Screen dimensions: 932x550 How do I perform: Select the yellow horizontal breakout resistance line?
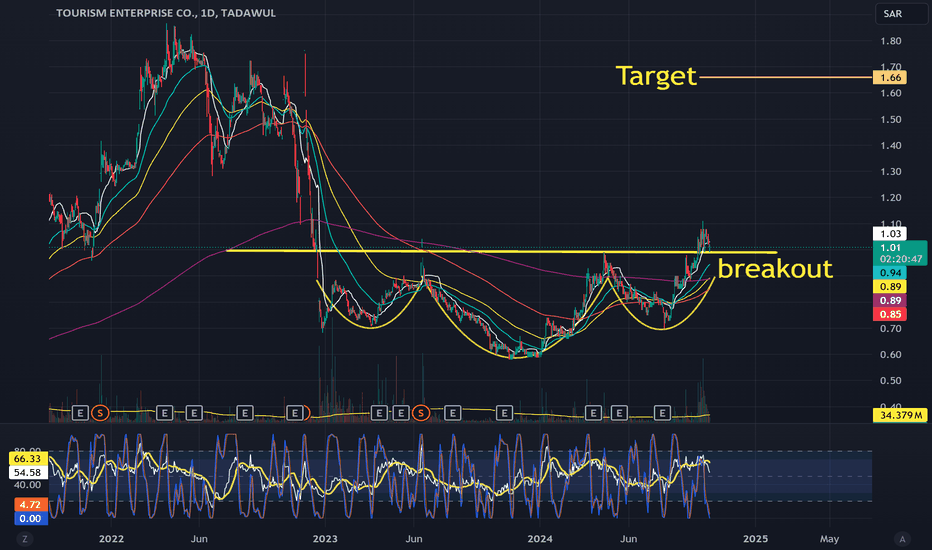502,252
